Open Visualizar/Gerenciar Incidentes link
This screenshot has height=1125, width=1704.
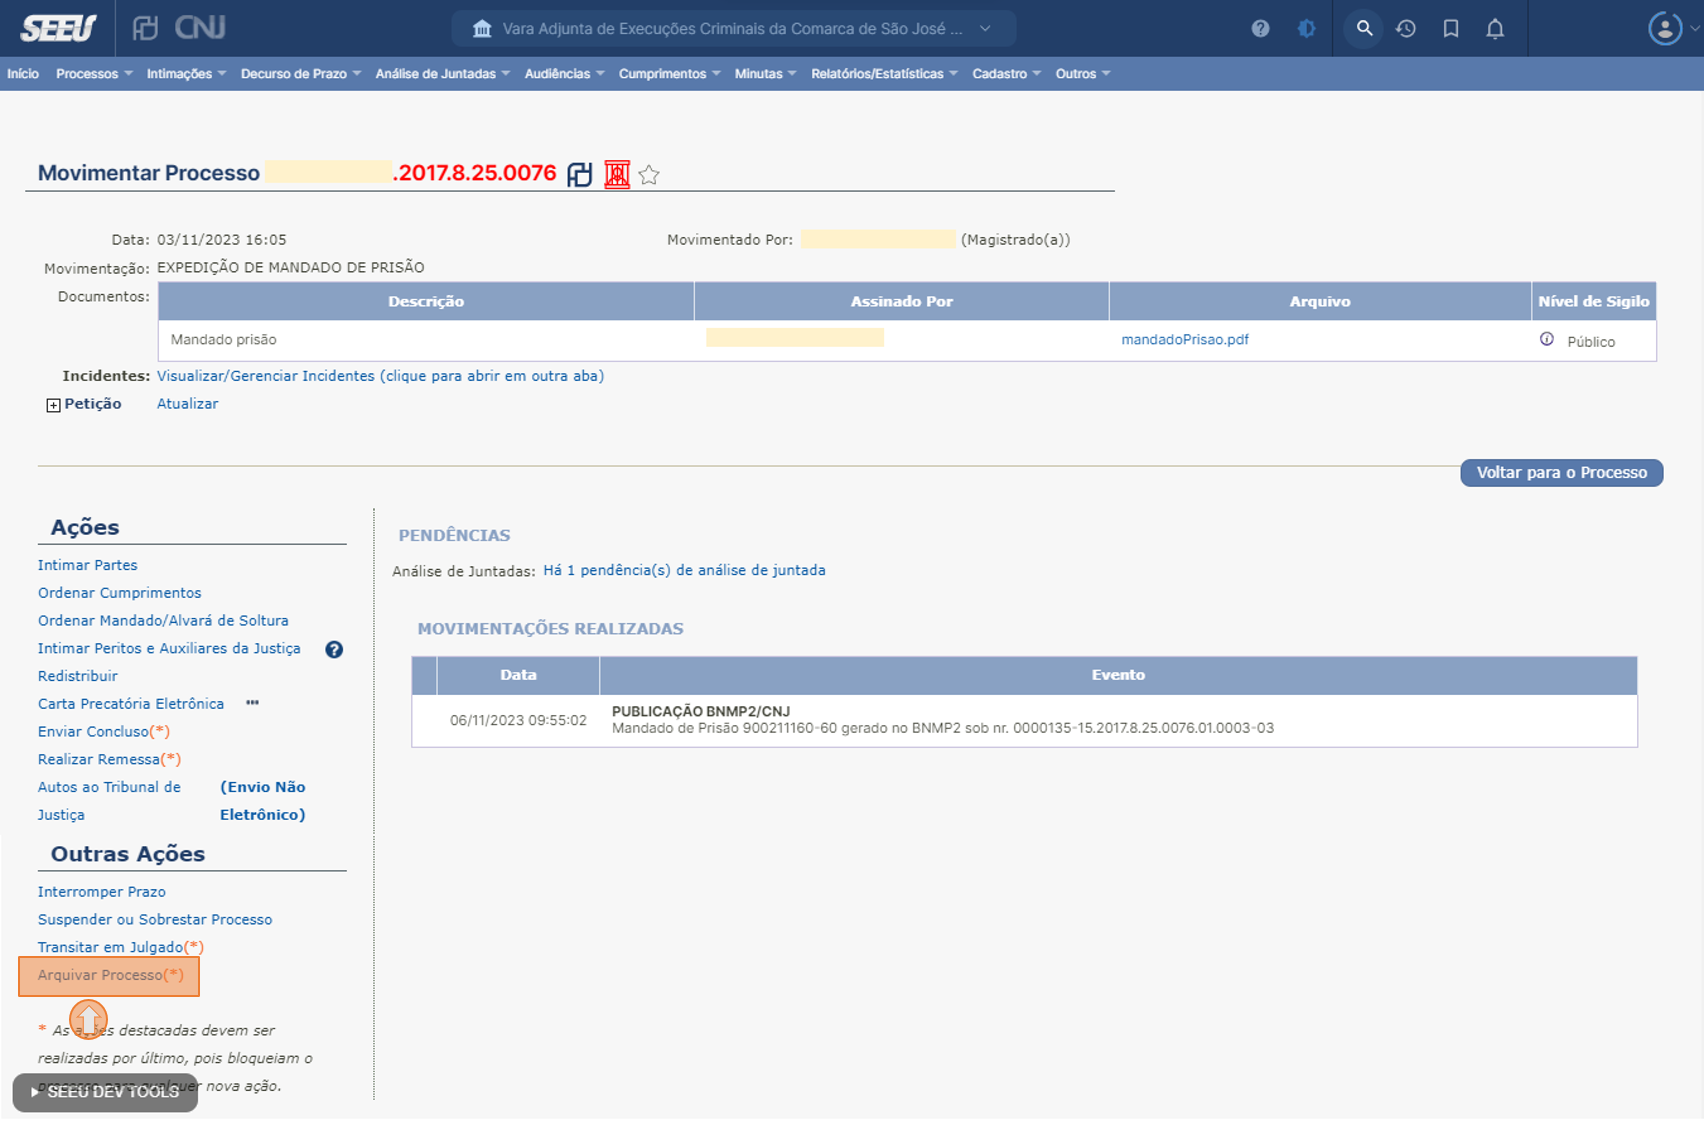click(380, 376)
